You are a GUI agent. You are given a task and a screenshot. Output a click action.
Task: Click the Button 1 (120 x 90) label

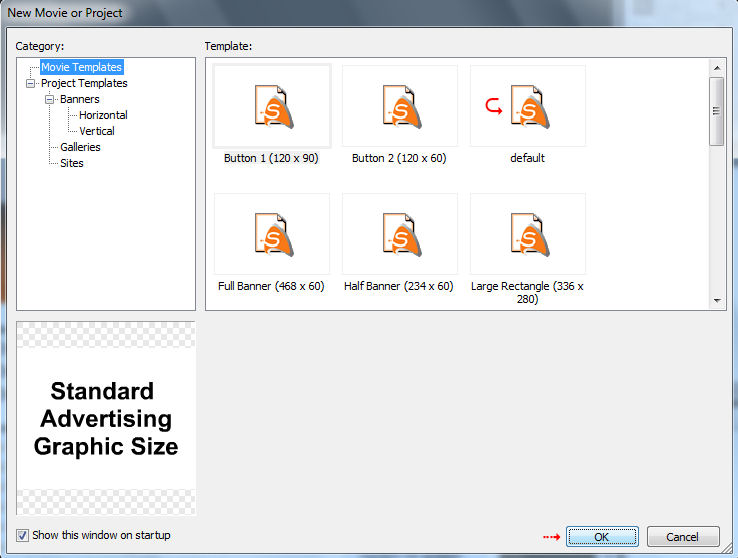pyautogui.click(x=271, y=158)
